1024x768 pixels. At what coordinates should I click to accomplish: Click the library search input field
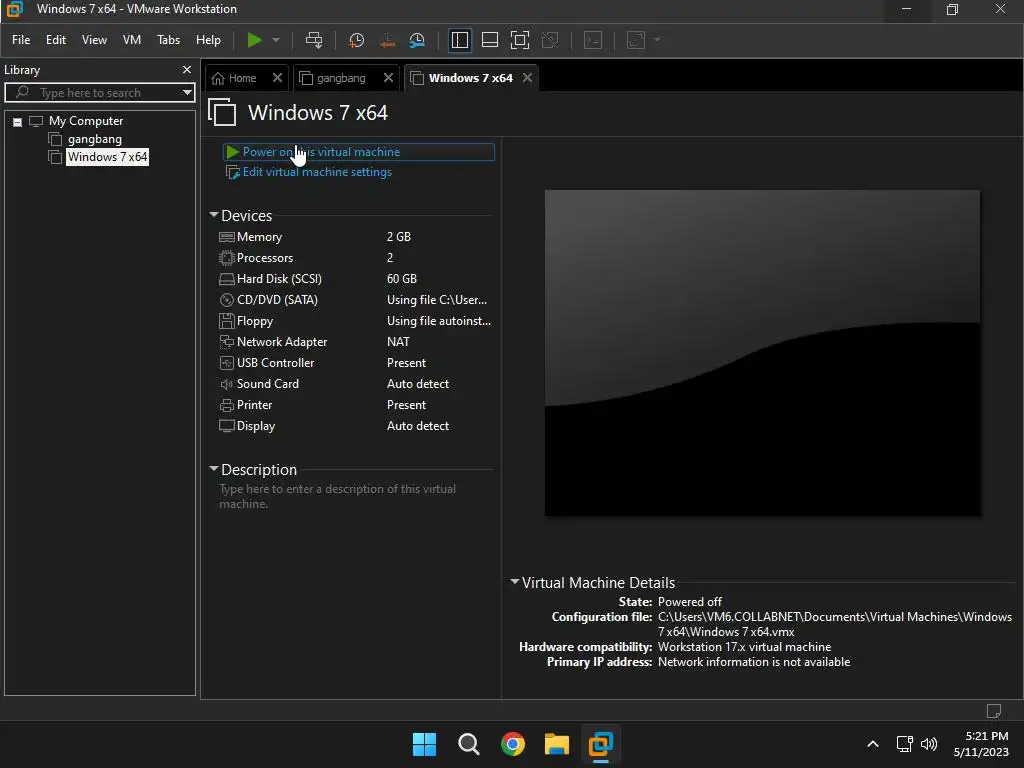point(93,93)
